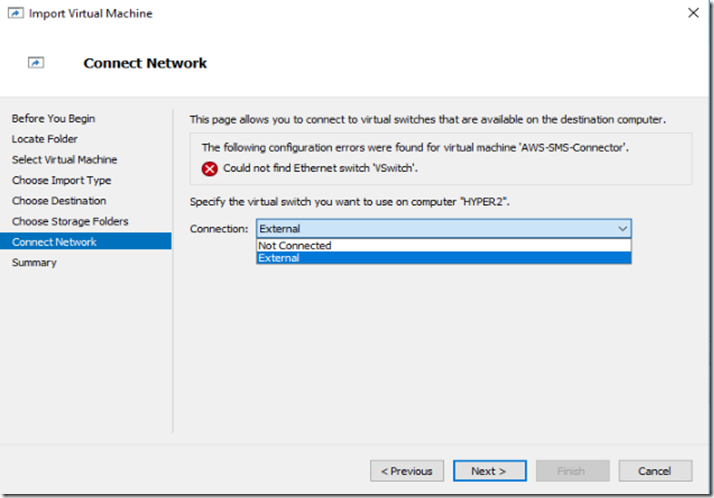
Task: Go to the Before You Begin step
Action: [x=53, y=118]
